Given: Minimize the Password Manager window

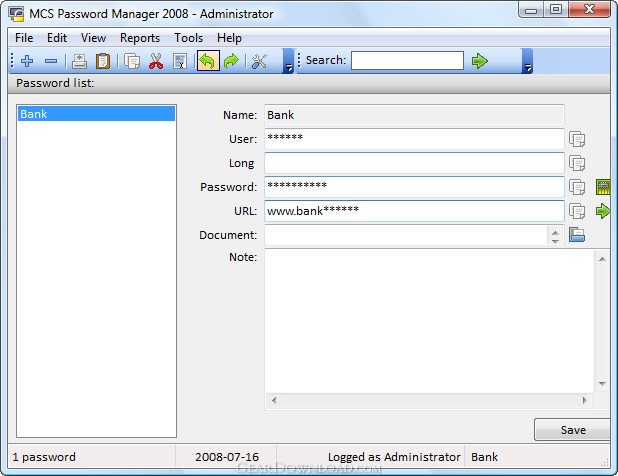Looking at the screenshot, I should 531,10.
